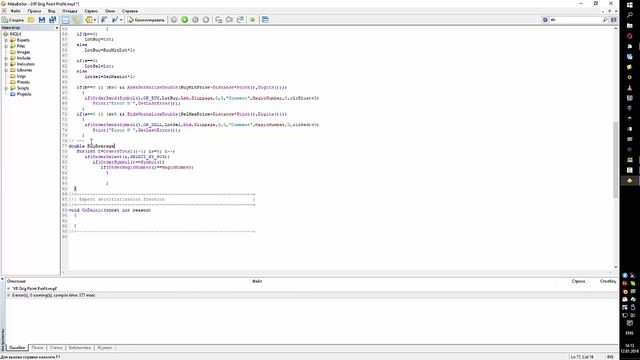Switch to the Журнал tab
Screen dimensions: 640x360
pos(104,347)
